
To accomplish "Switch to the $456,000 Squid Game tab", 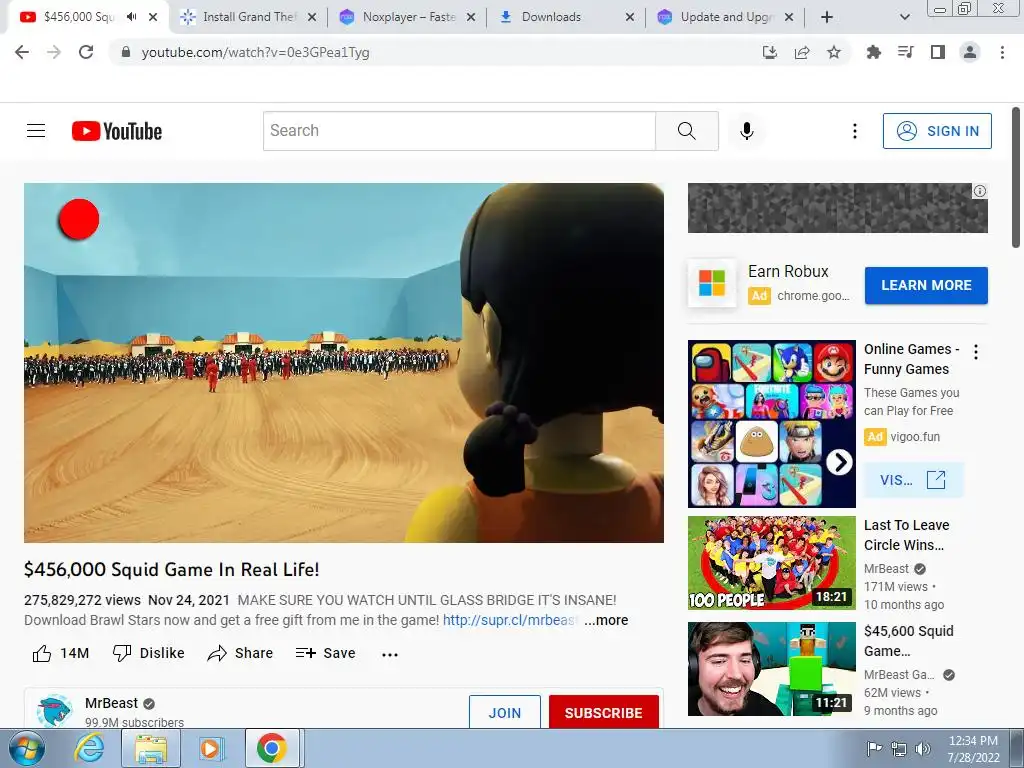I will (78, 17).
